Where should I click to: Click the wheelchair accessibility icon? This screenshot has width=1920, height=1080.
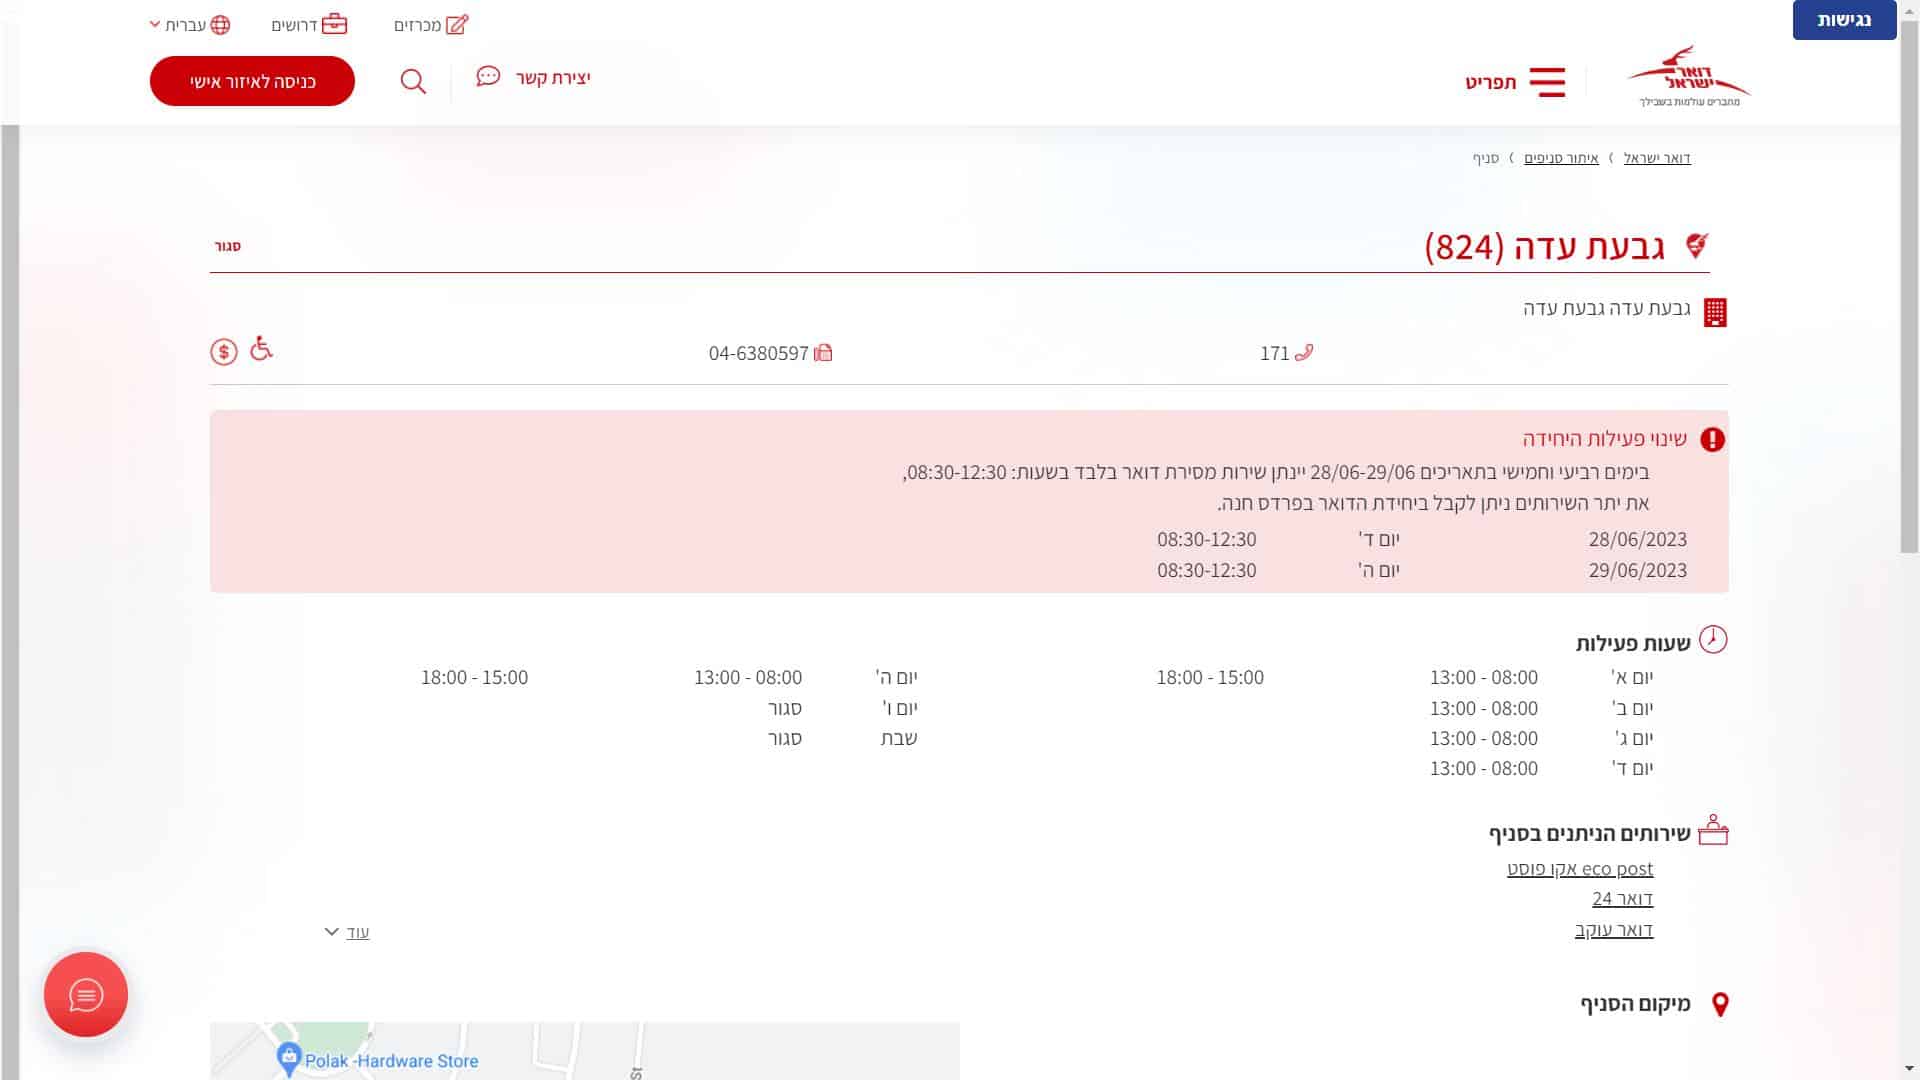pyautogui.click(x=261, y=348)
